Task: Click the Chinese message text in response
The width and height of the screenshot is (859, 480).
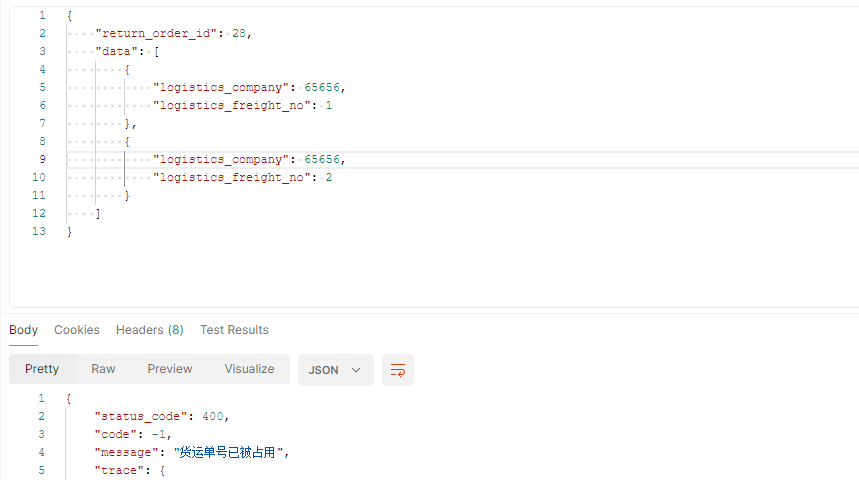Action: [230, 452]
